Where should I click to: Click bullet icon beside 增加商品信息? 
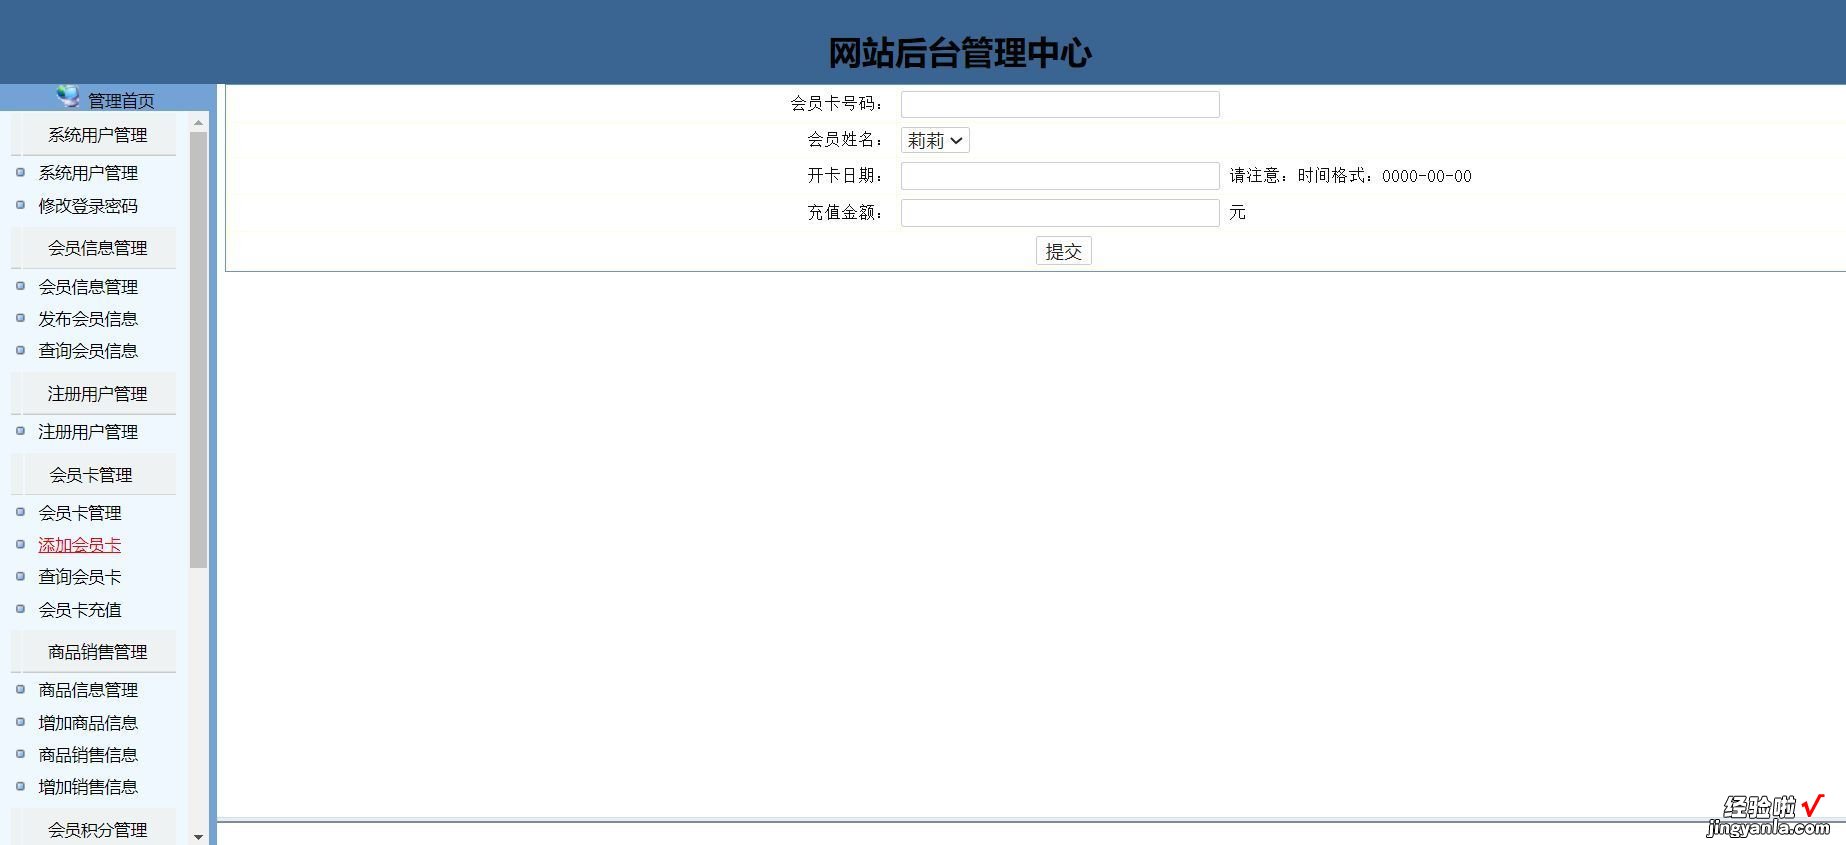(x=20, y=722)
